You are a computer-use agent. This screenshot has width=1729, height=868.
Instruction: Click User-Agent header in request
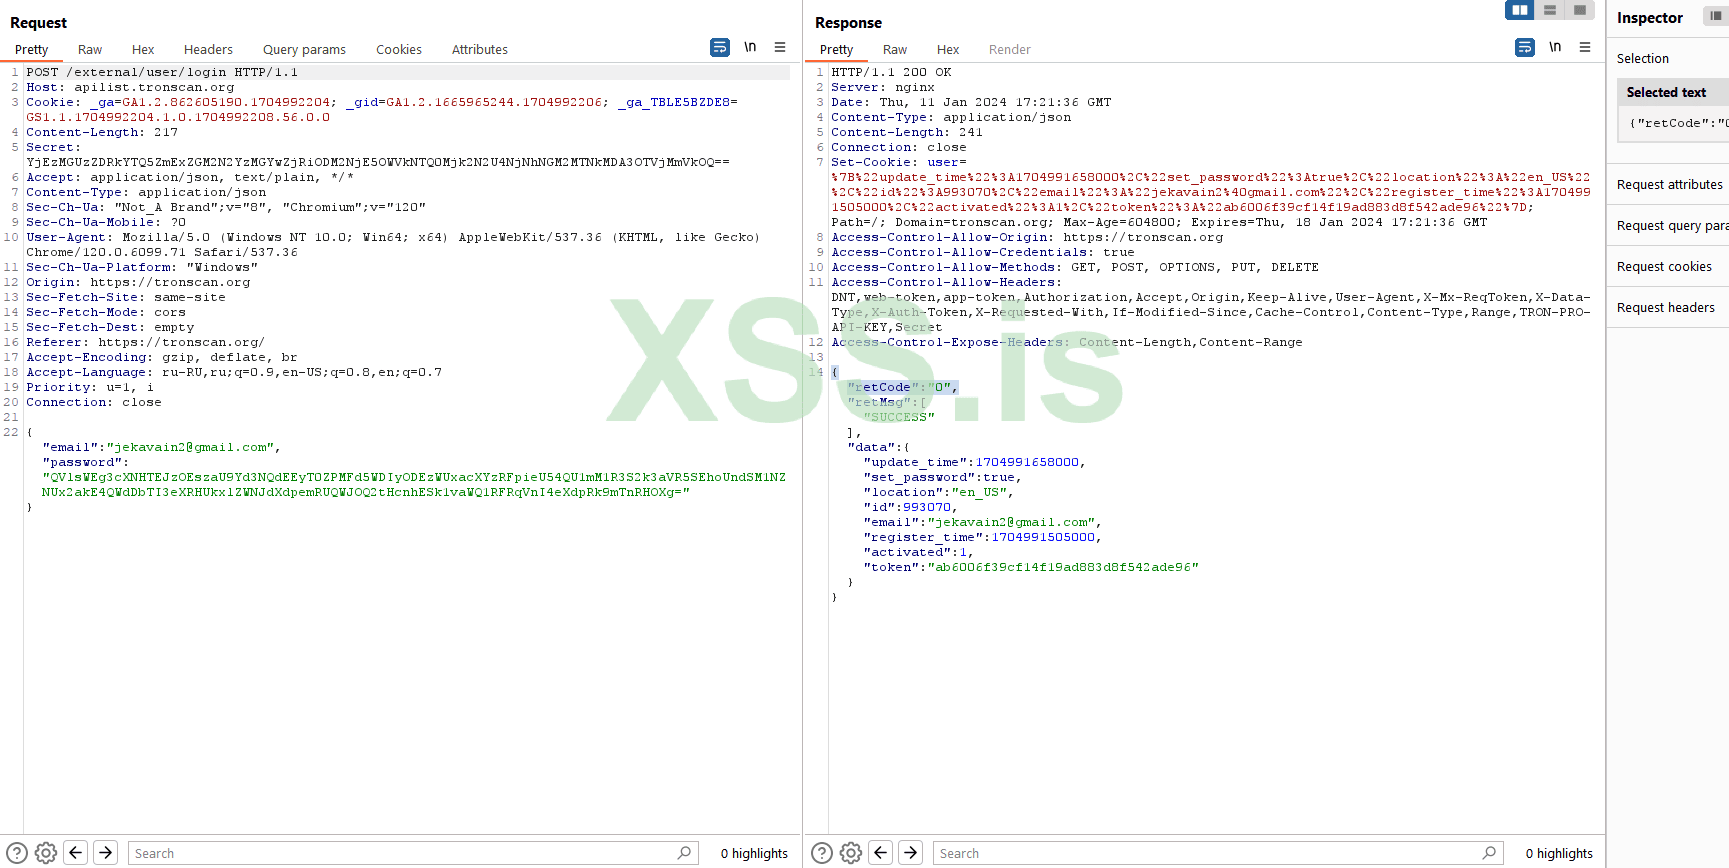393,244
